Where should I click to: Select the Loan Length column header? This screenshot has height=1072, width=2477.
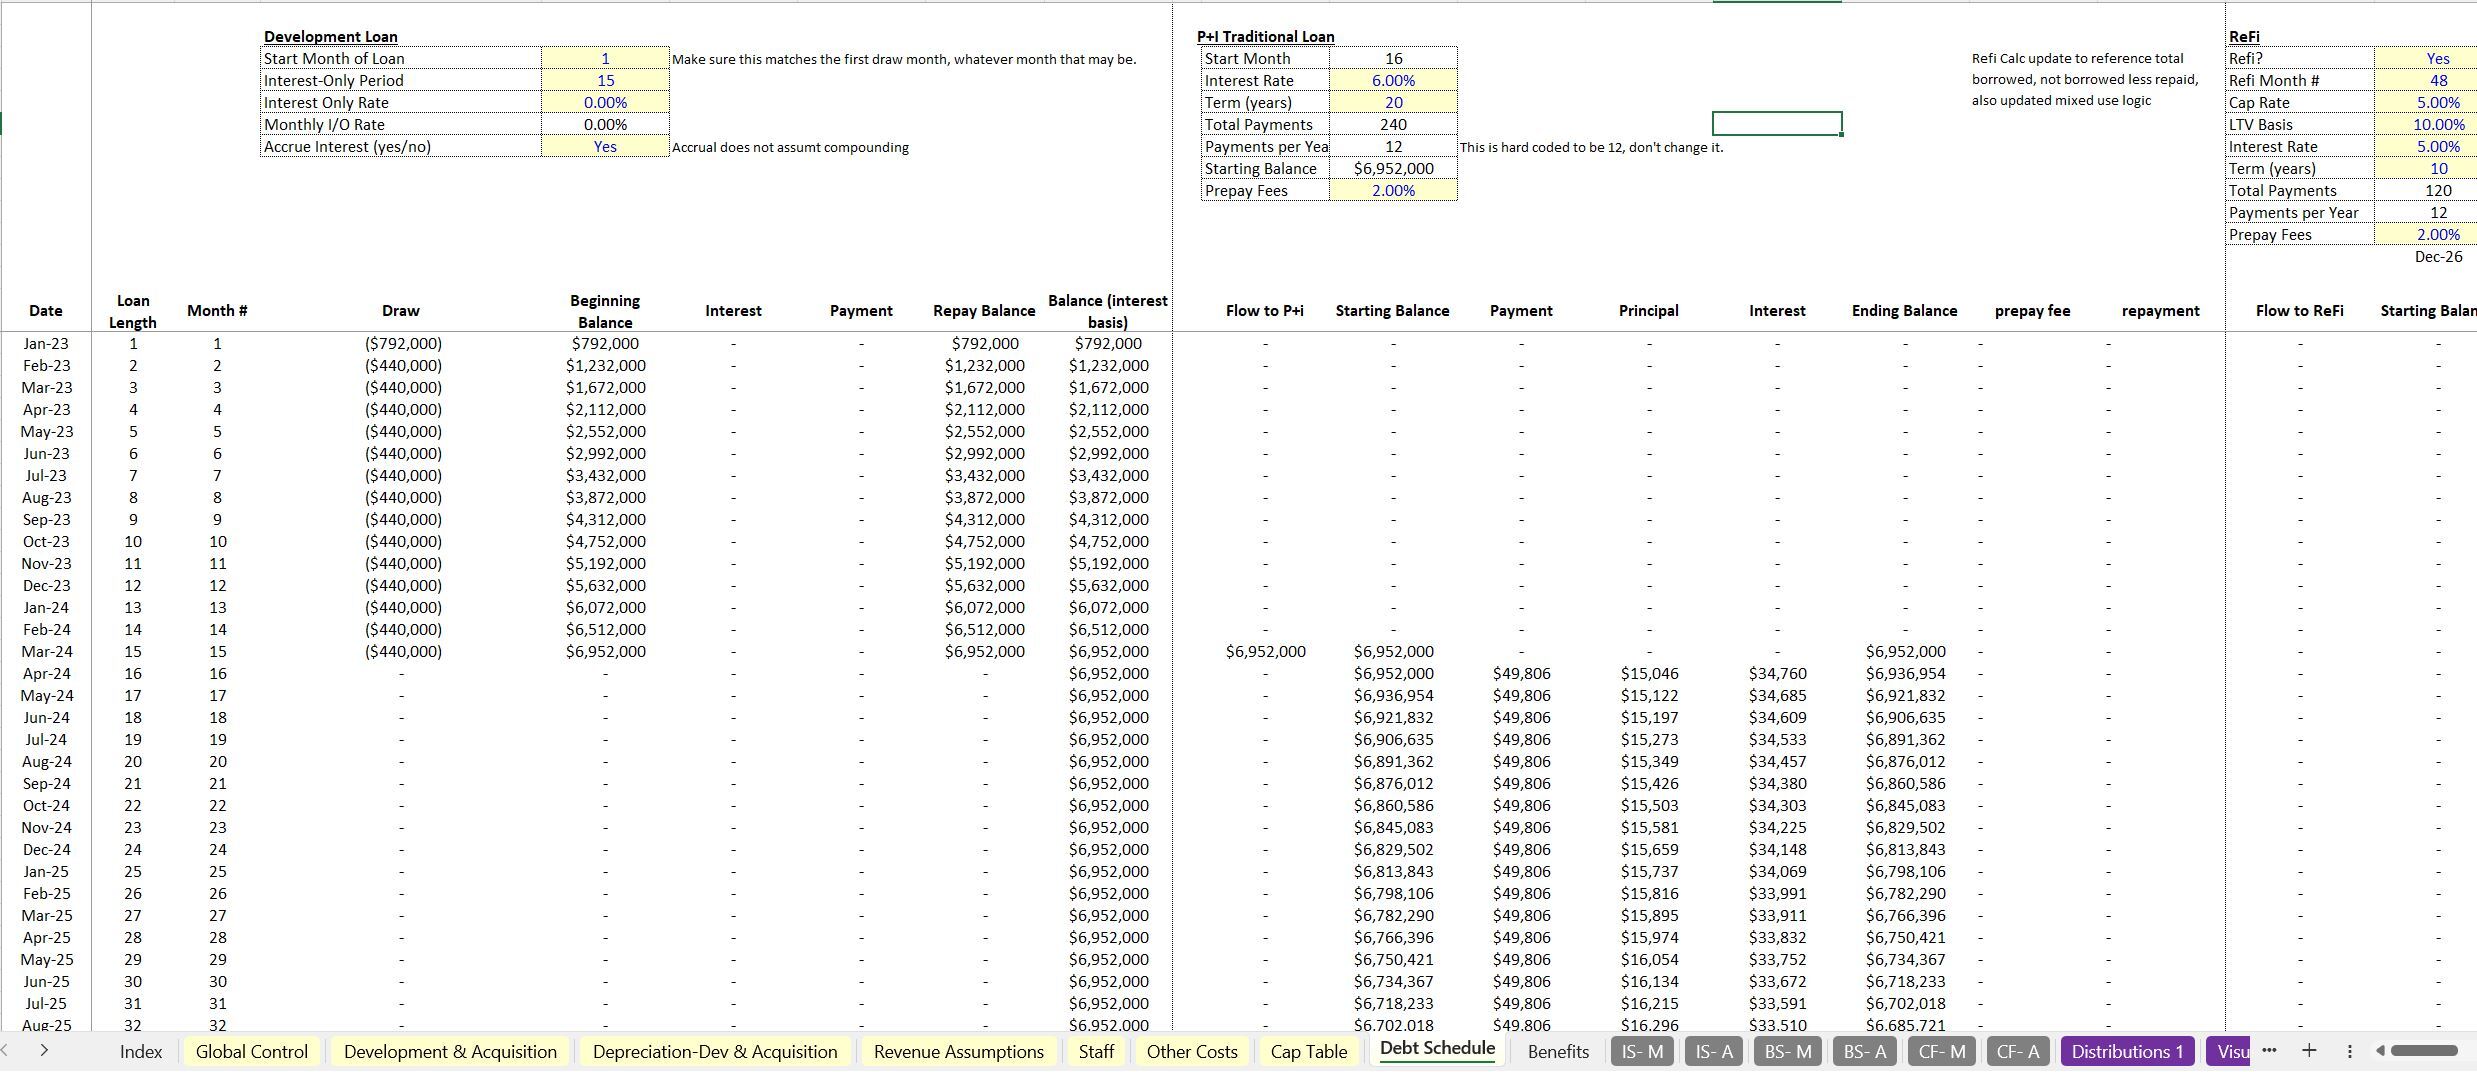pos(133,311)
